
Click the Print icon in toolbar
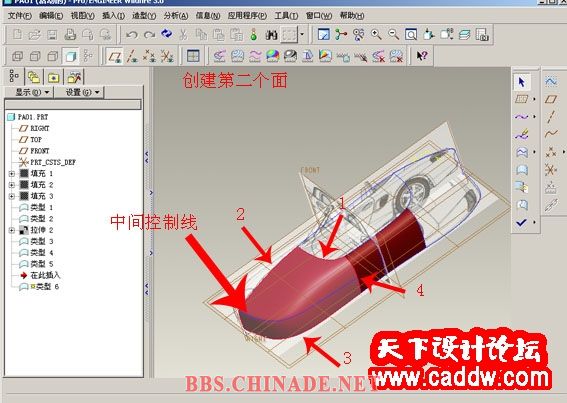point(70,35)
